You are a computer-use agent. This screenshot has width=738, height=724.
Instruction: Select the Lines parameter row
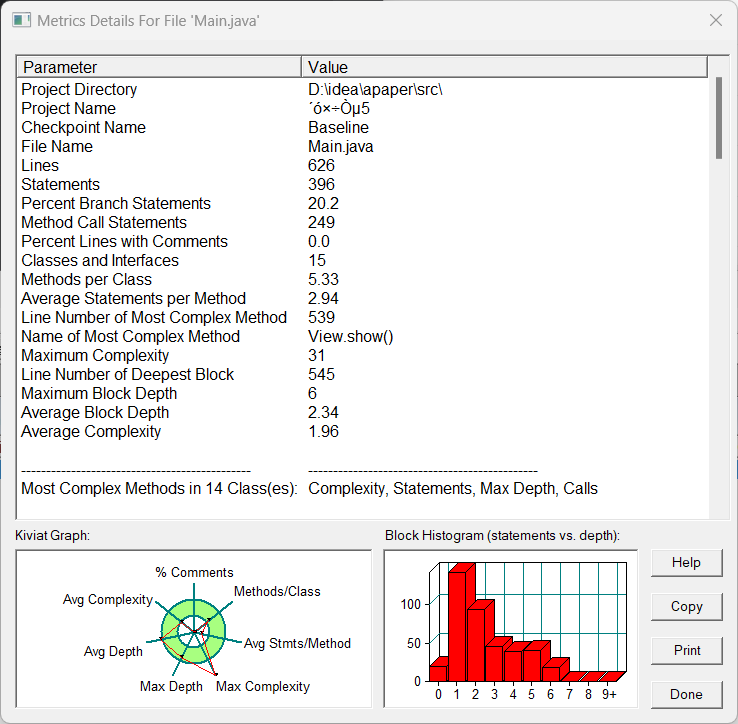[x=362, y=165]
